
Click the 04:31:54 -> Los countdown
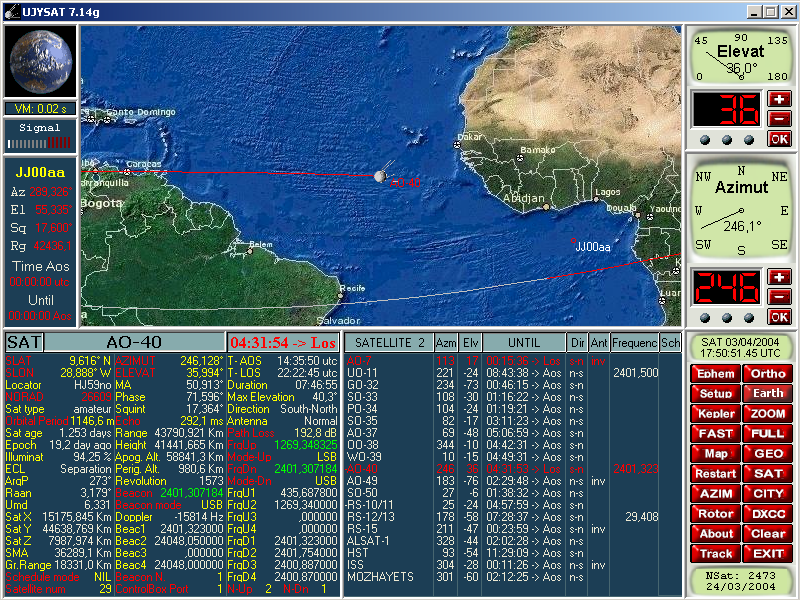click(x=283, y=342)
